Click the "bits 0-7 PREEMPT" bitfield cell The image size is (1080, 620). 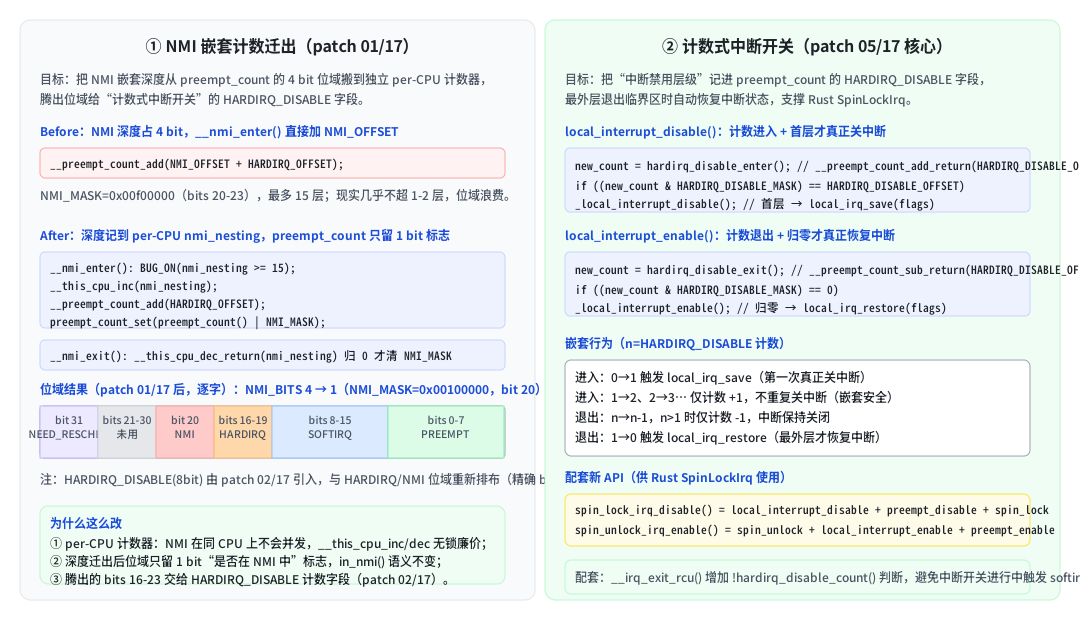point(446,432)
